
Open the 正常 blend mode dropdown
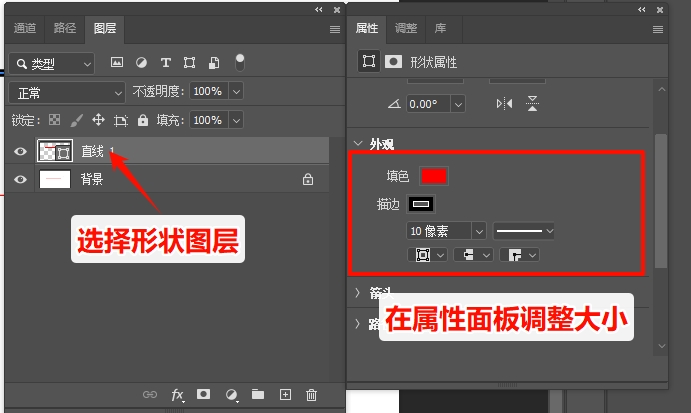[x=67, y=93]
